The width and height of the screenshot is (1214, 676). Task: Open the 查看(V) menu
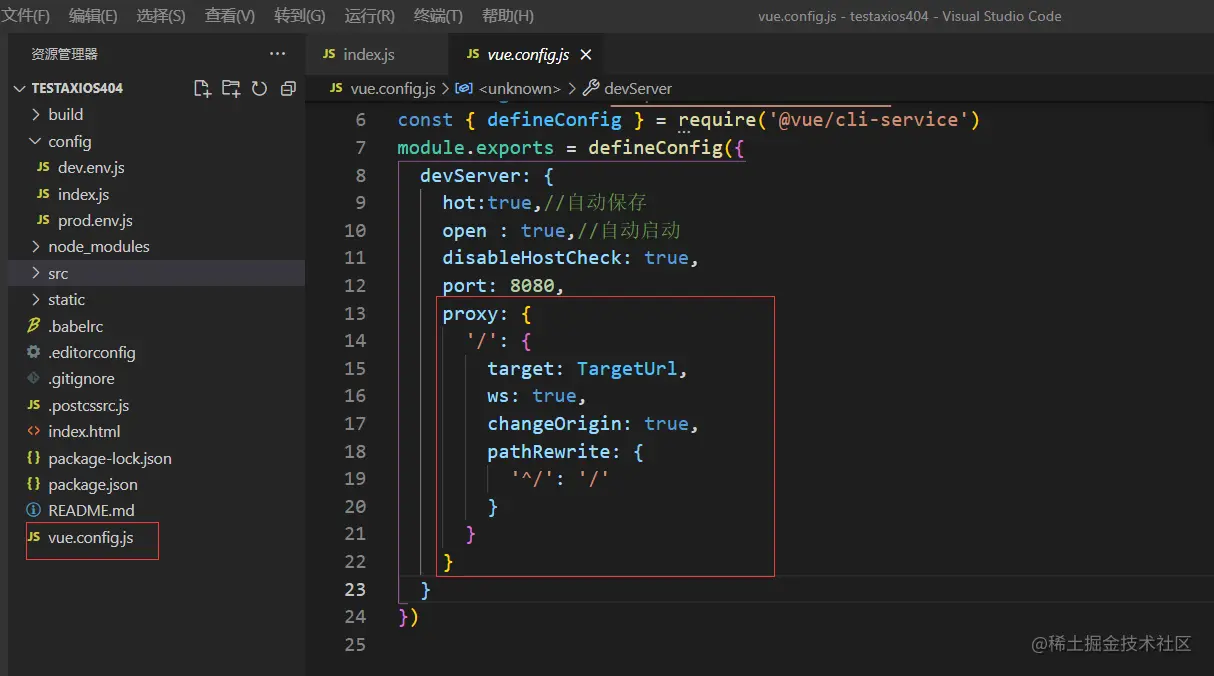point(230,16)
